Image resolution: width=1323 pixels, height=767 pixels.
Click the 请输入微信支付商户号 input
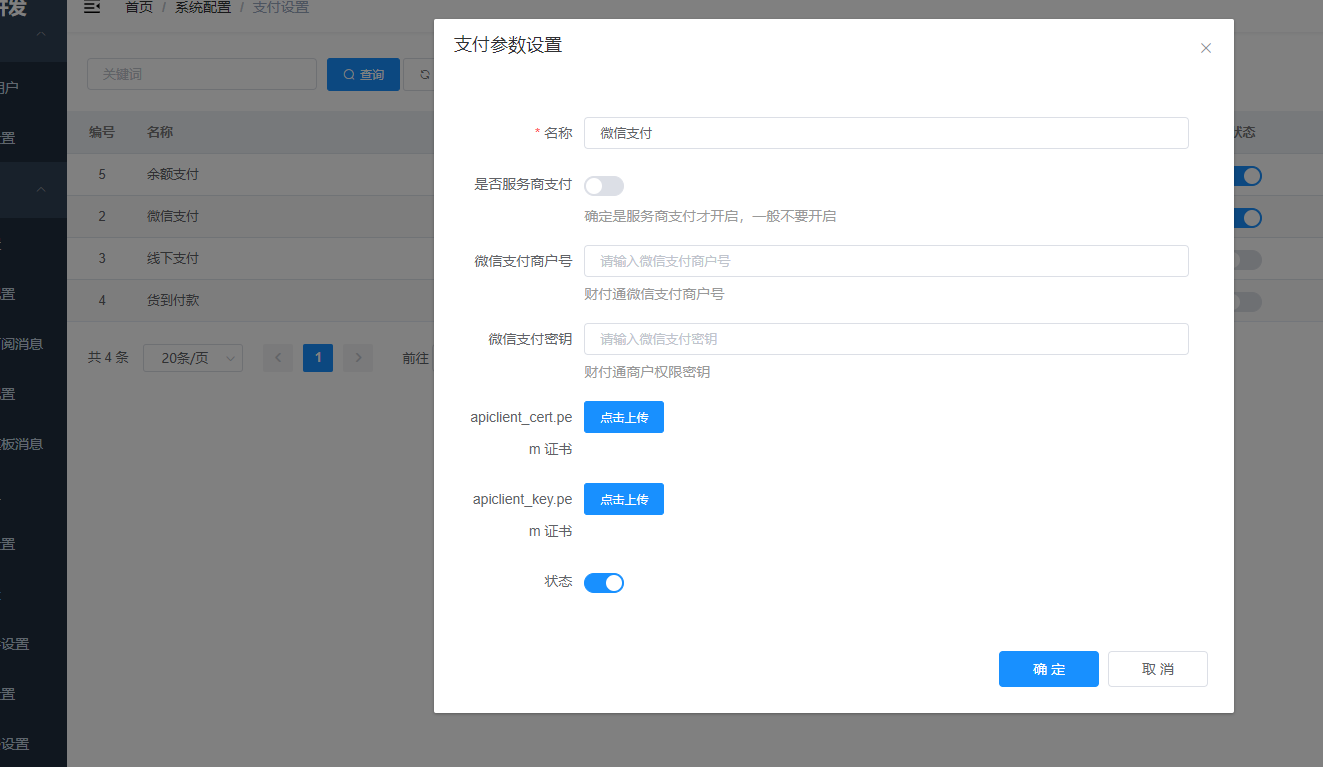point(886,261)
